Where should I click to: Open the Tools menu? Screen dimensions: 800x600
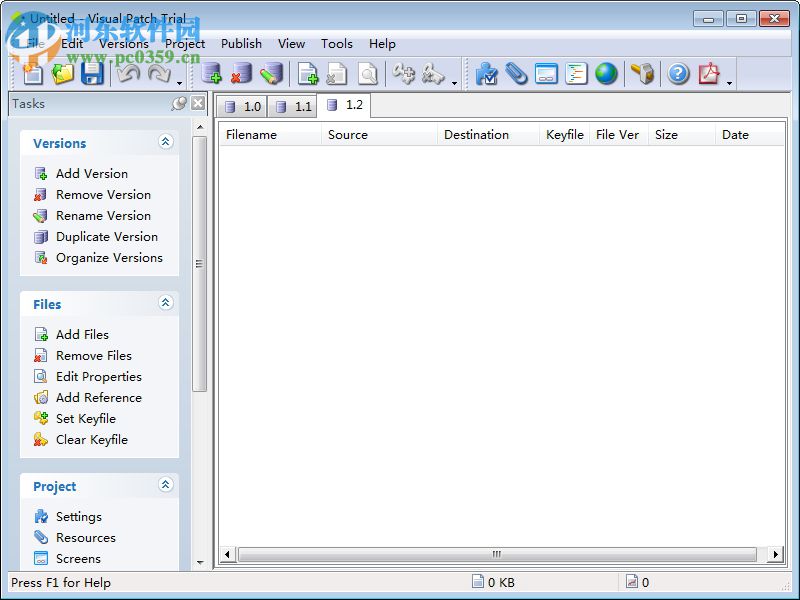337,44
